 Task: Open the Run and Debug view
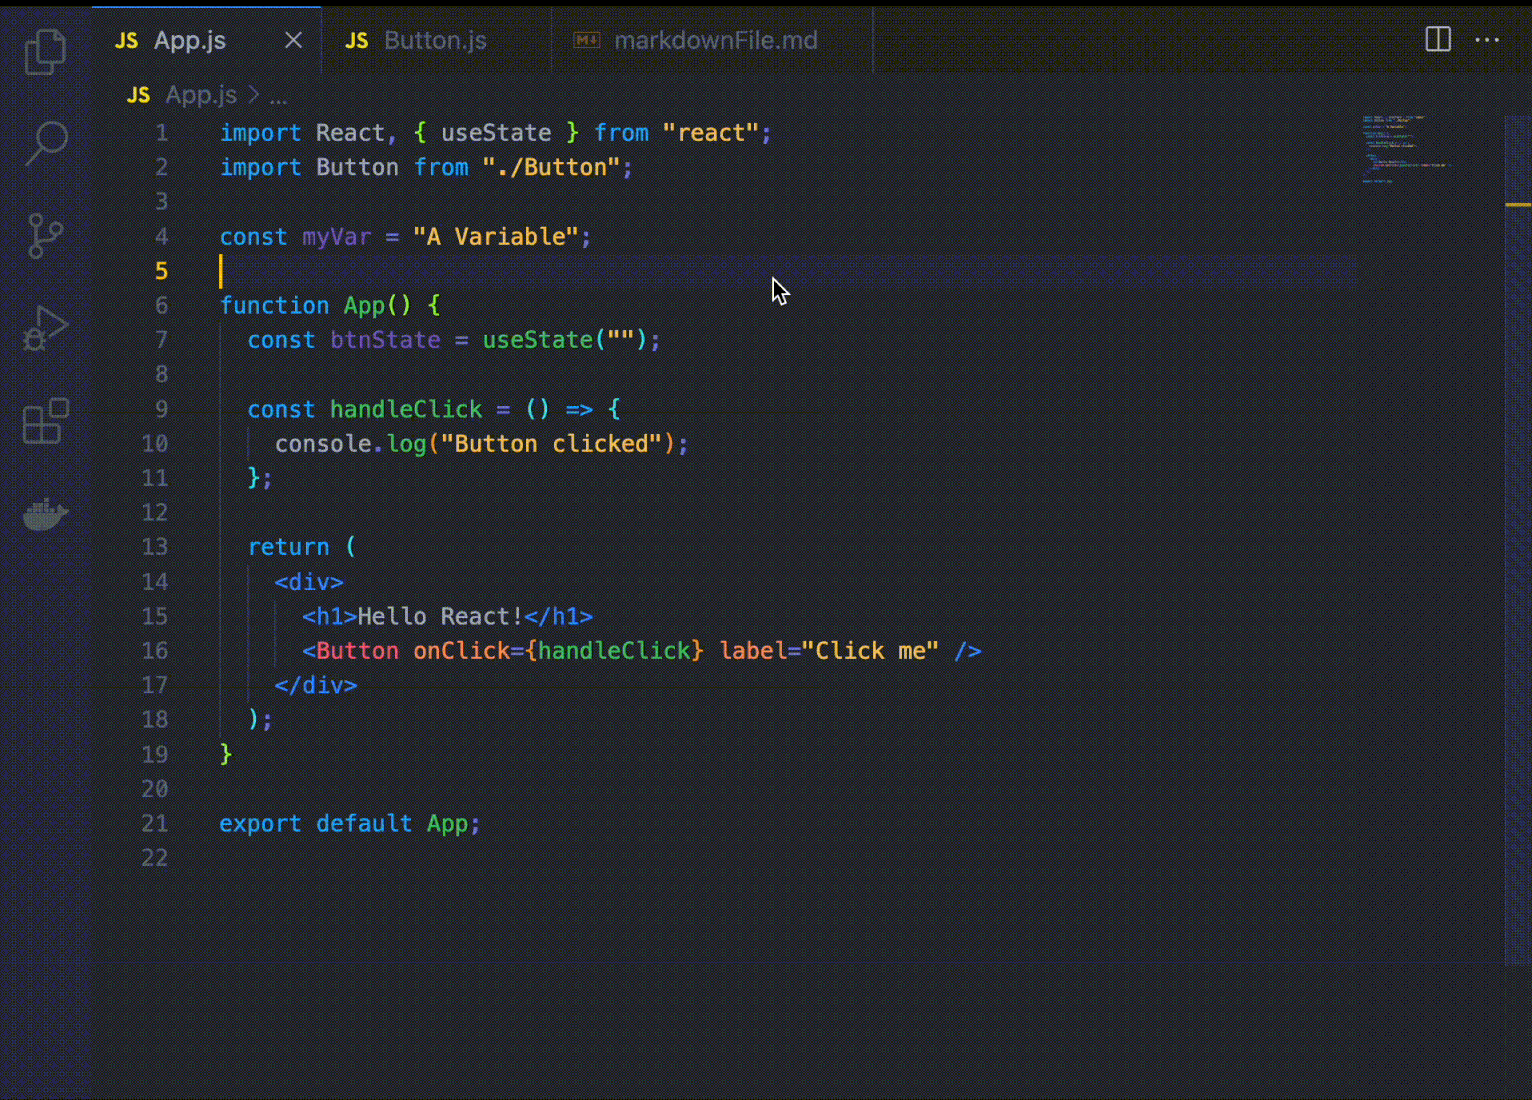click(x=45, y=328)
